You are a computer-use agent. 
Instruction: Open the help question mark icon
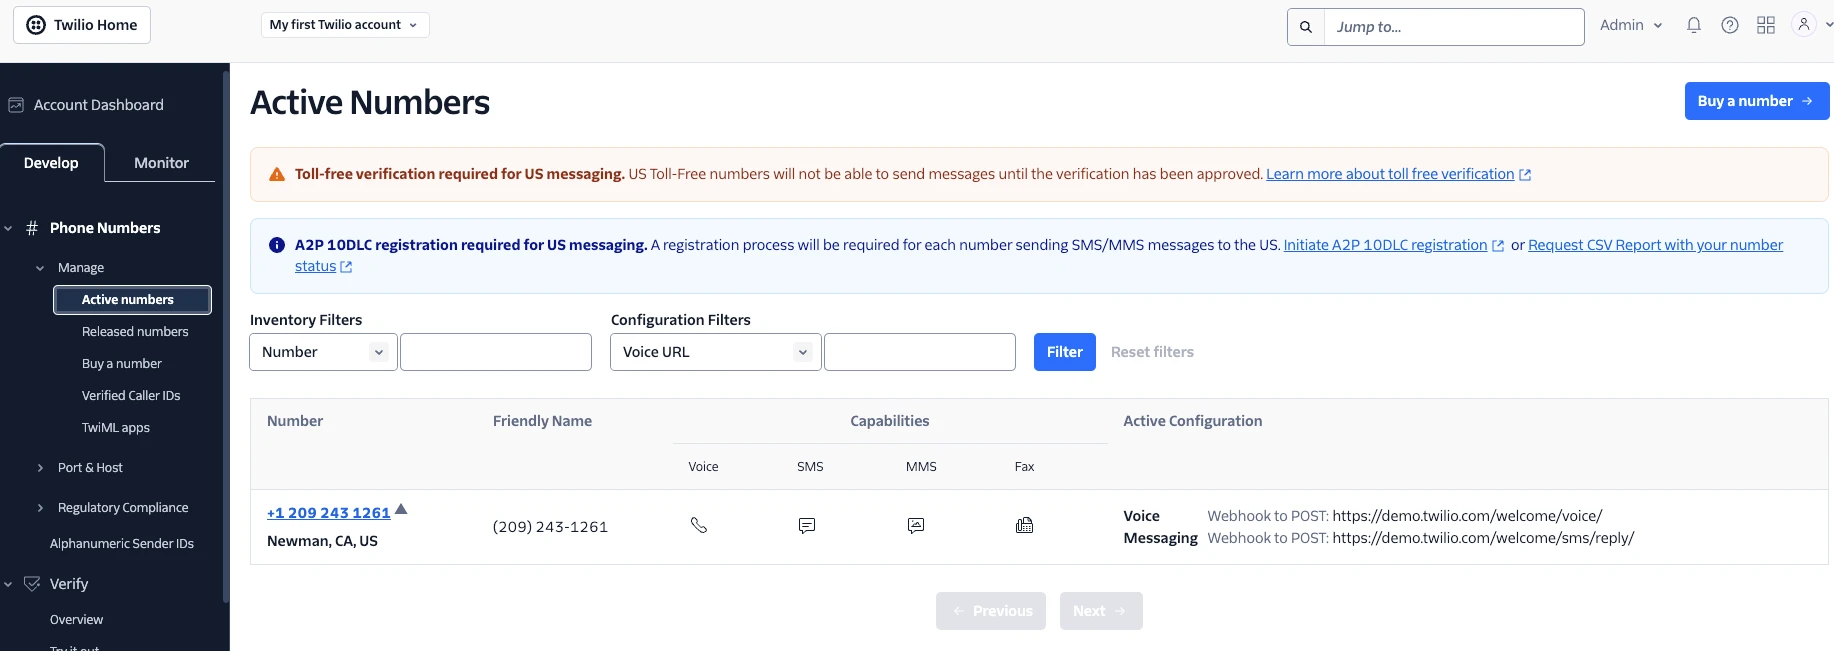[1730, 25]
